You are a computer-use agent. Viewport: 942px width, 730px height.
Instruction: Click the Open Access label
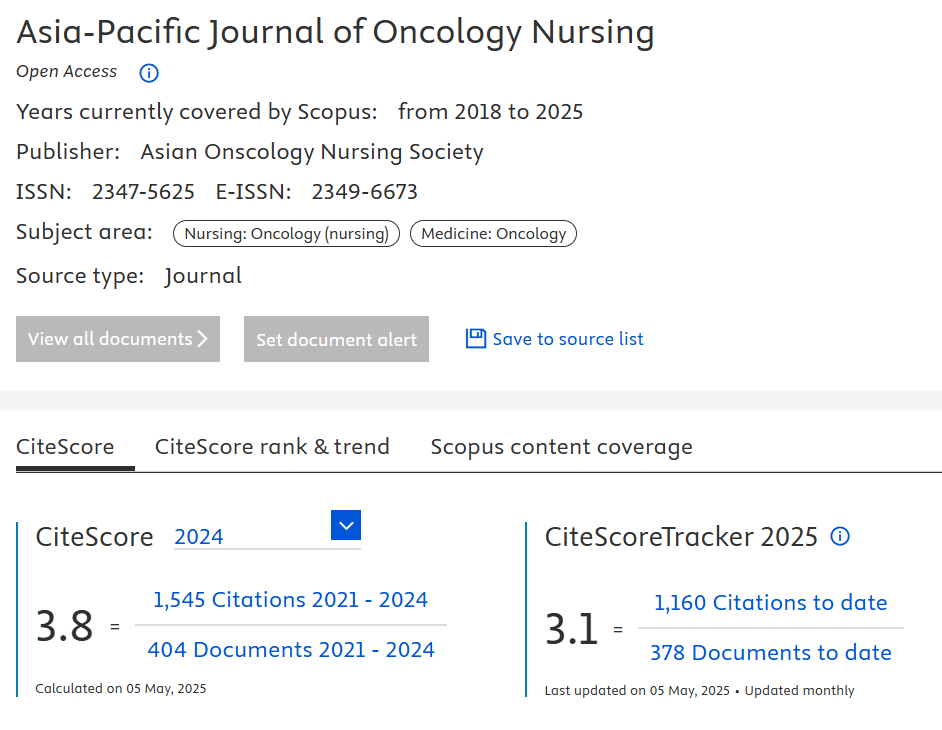pyautogui.click(x=67, y=71)
